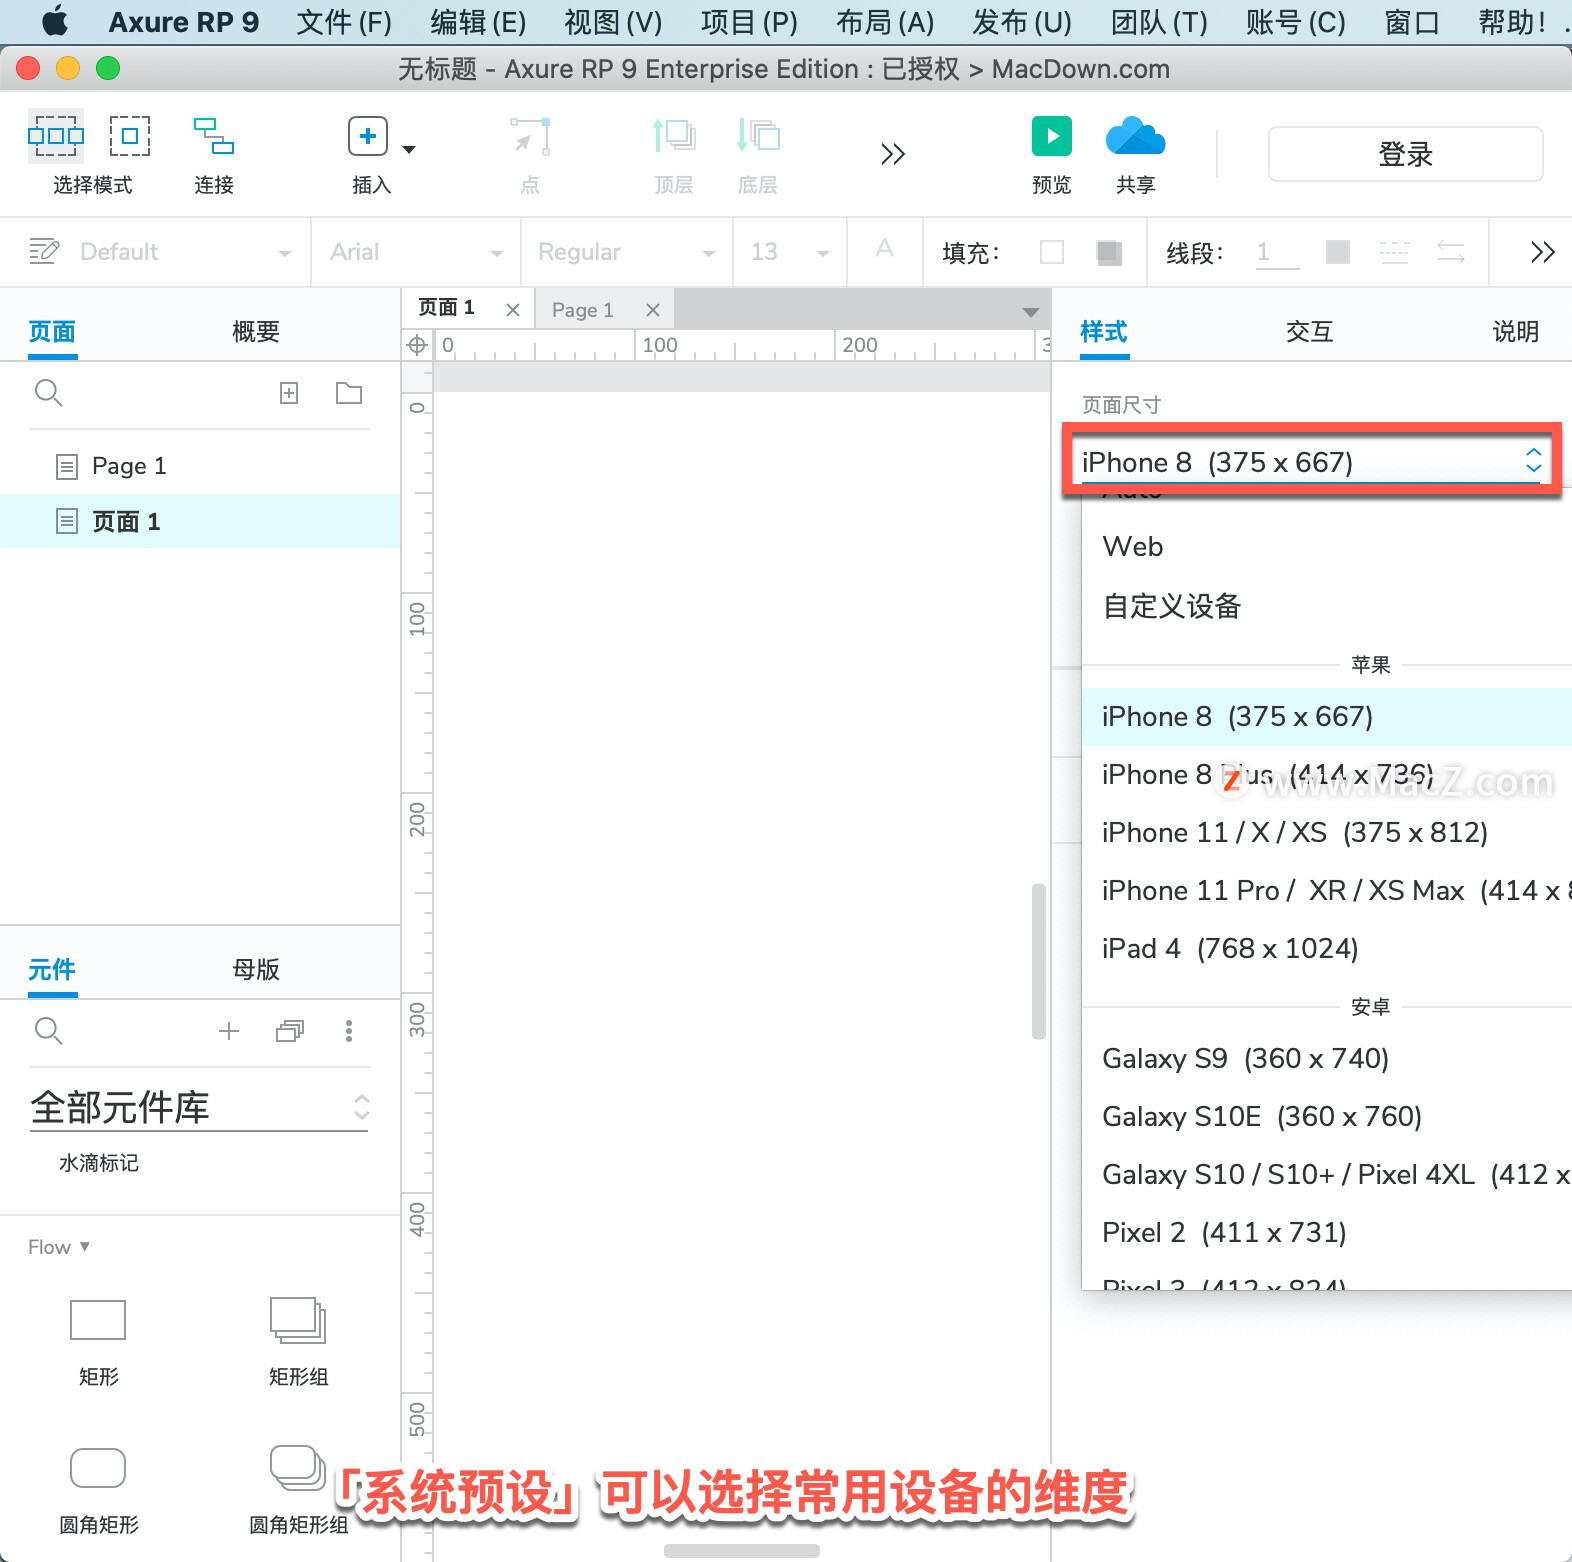Close the Page 1 canvas tab
The height and width of the screenshot is (1562, 1572).
point(653,310)
